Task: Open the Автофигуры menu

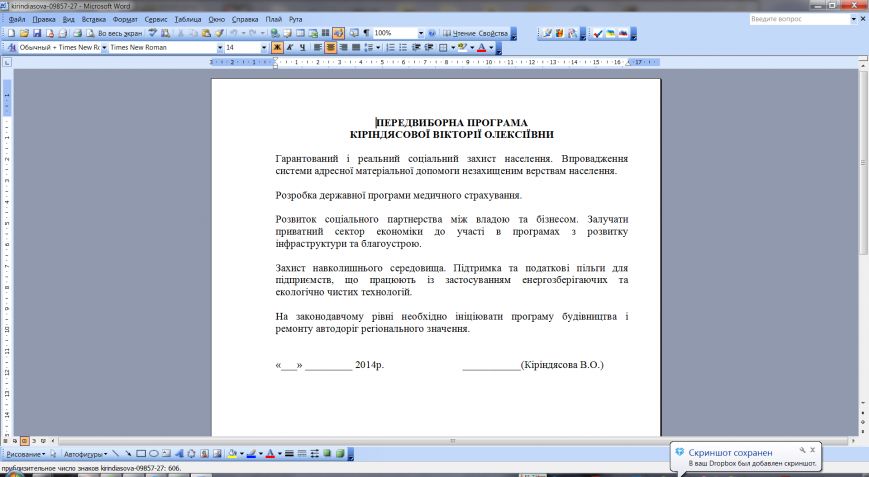Action: pos(85,454)
